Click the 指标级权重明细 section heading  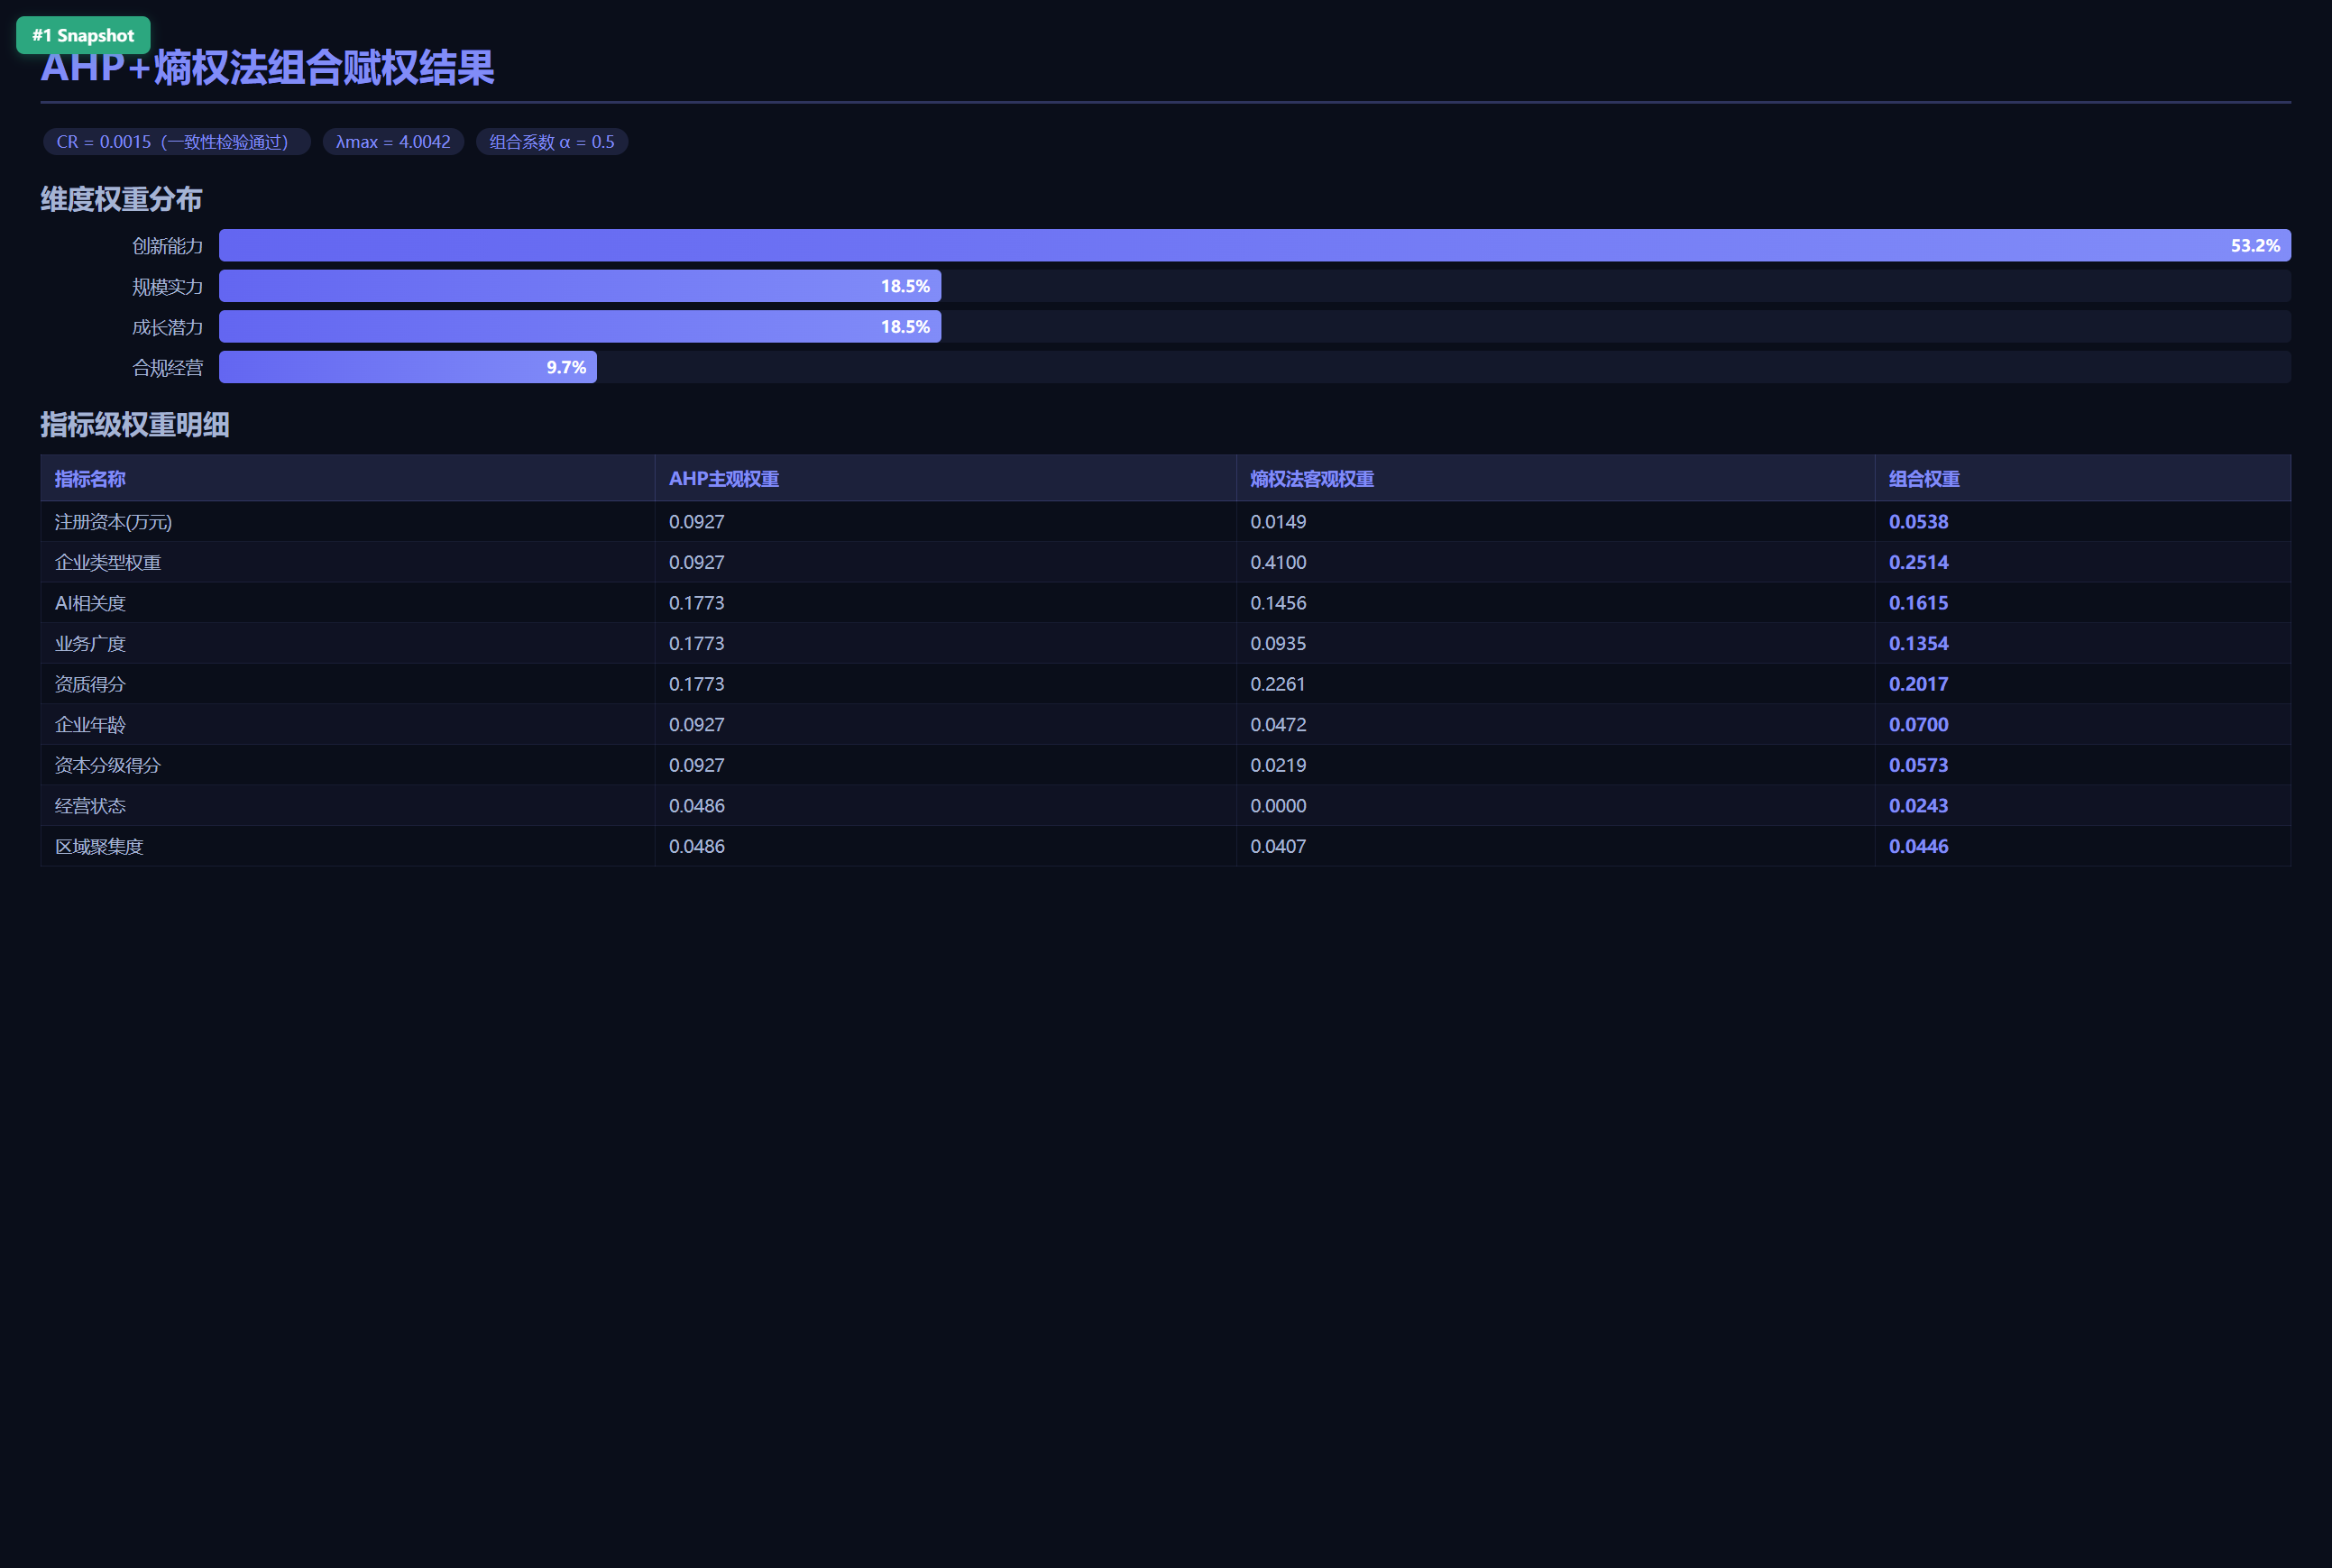click(x=135, y=425)
